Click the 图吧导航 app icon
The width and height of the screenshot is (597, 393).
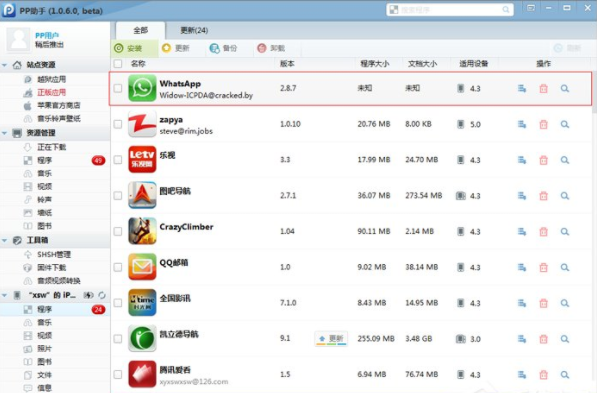142,195
